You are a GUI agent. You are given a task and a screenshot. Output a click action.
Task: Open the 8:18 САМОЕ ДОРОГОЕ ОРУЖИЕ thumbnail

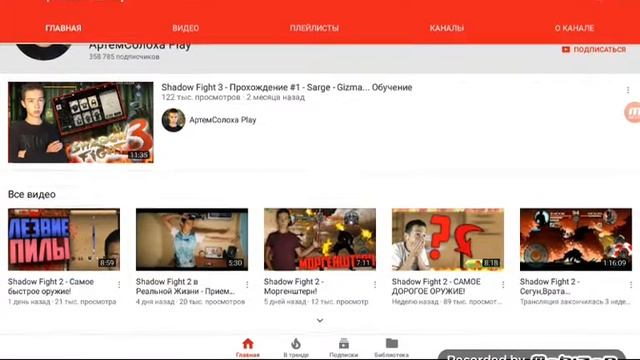click(x=448, y=240)
